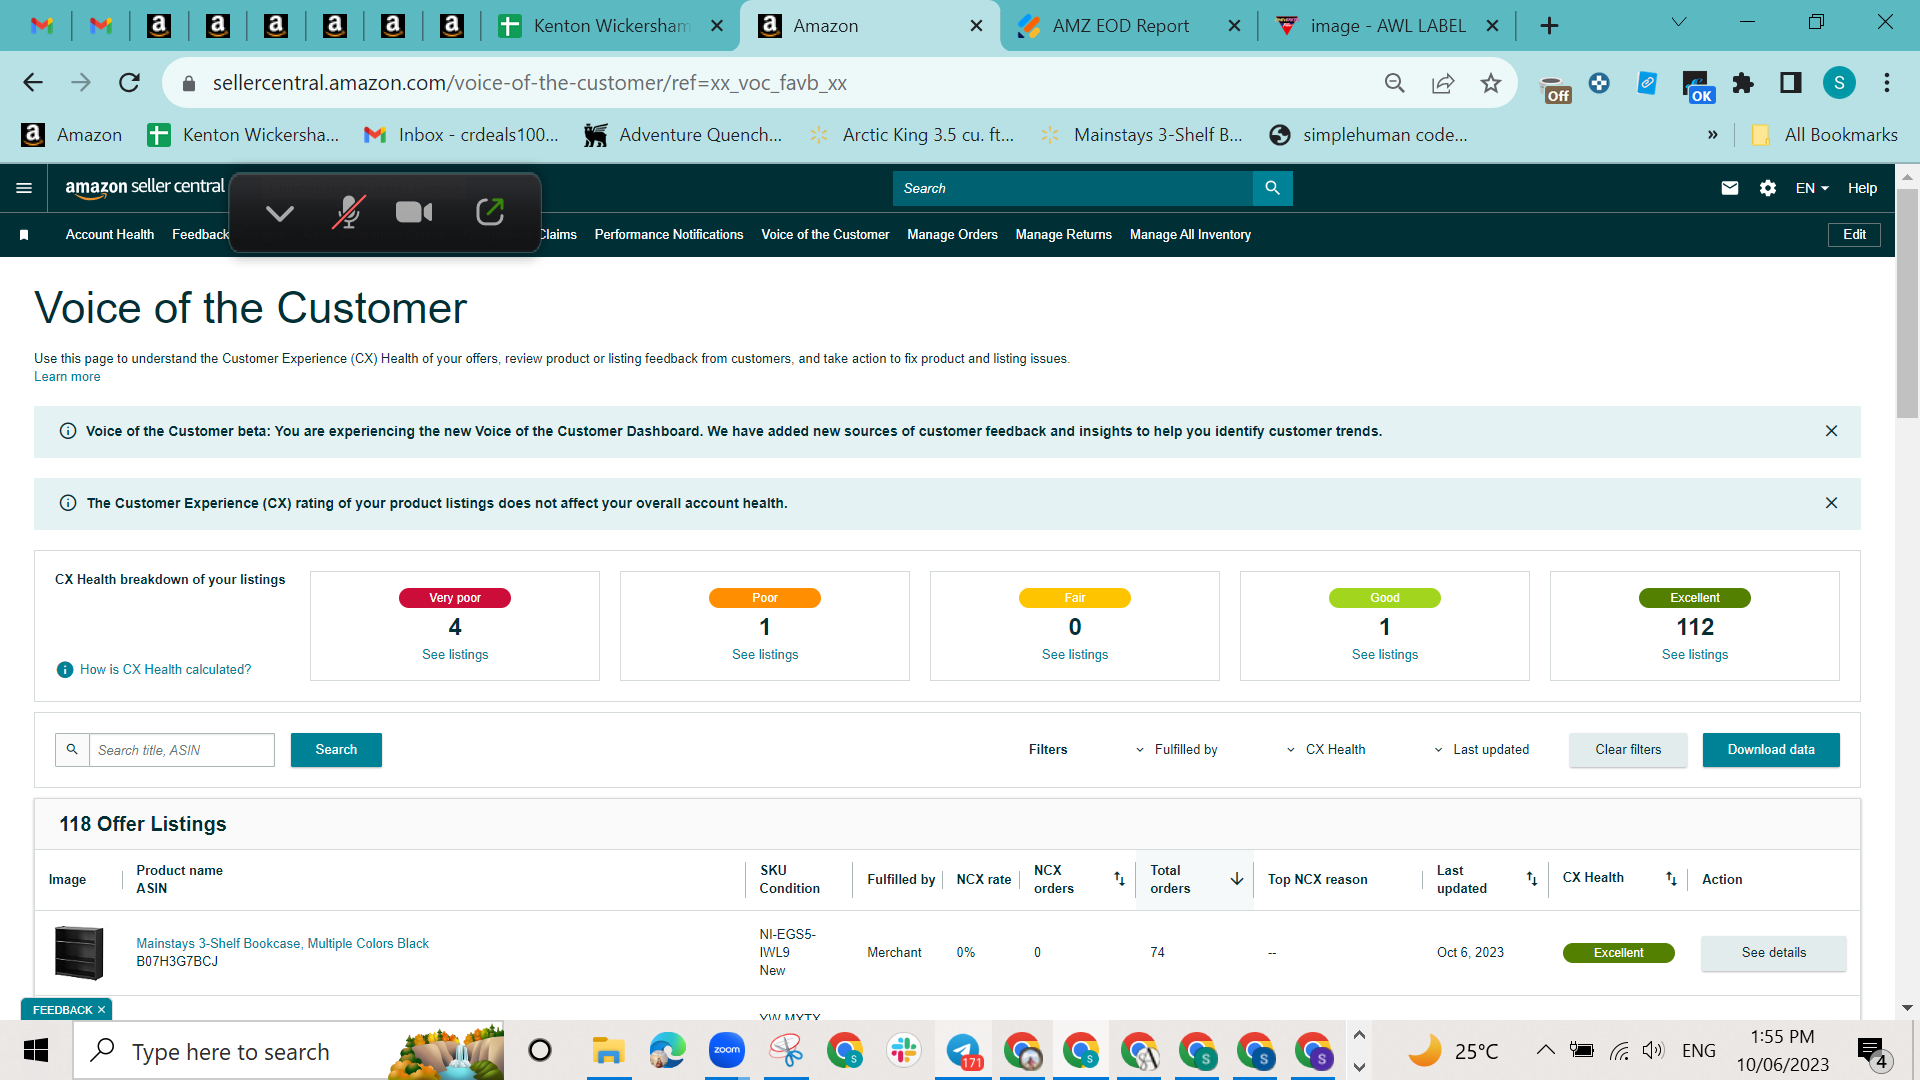Click the share screen icon in meeting toolbar

tap(490, 212)
